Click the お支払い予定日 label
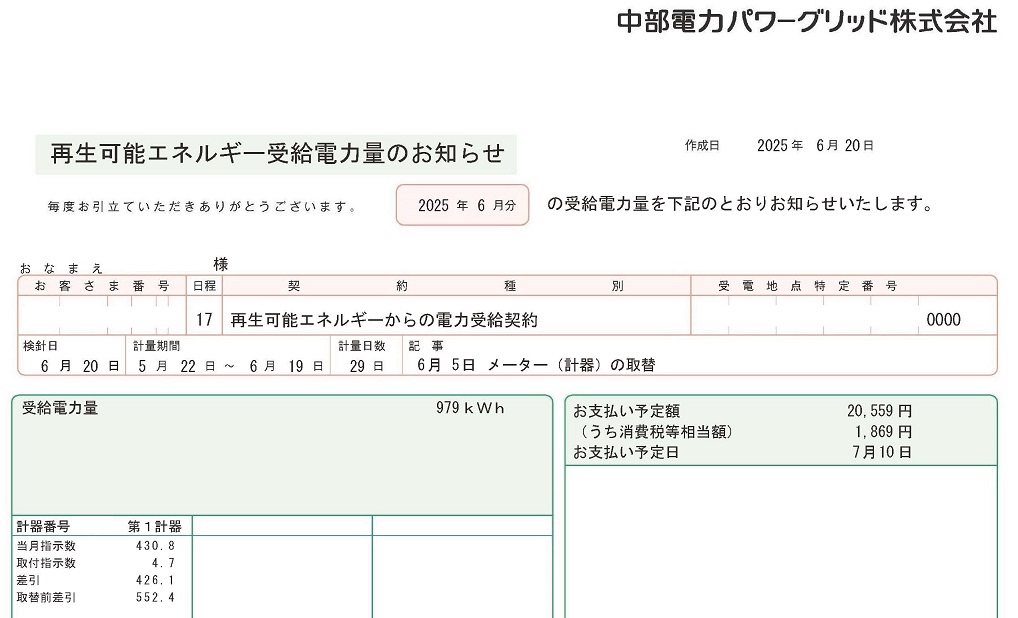1018x618 pixels. coord(626,452)
